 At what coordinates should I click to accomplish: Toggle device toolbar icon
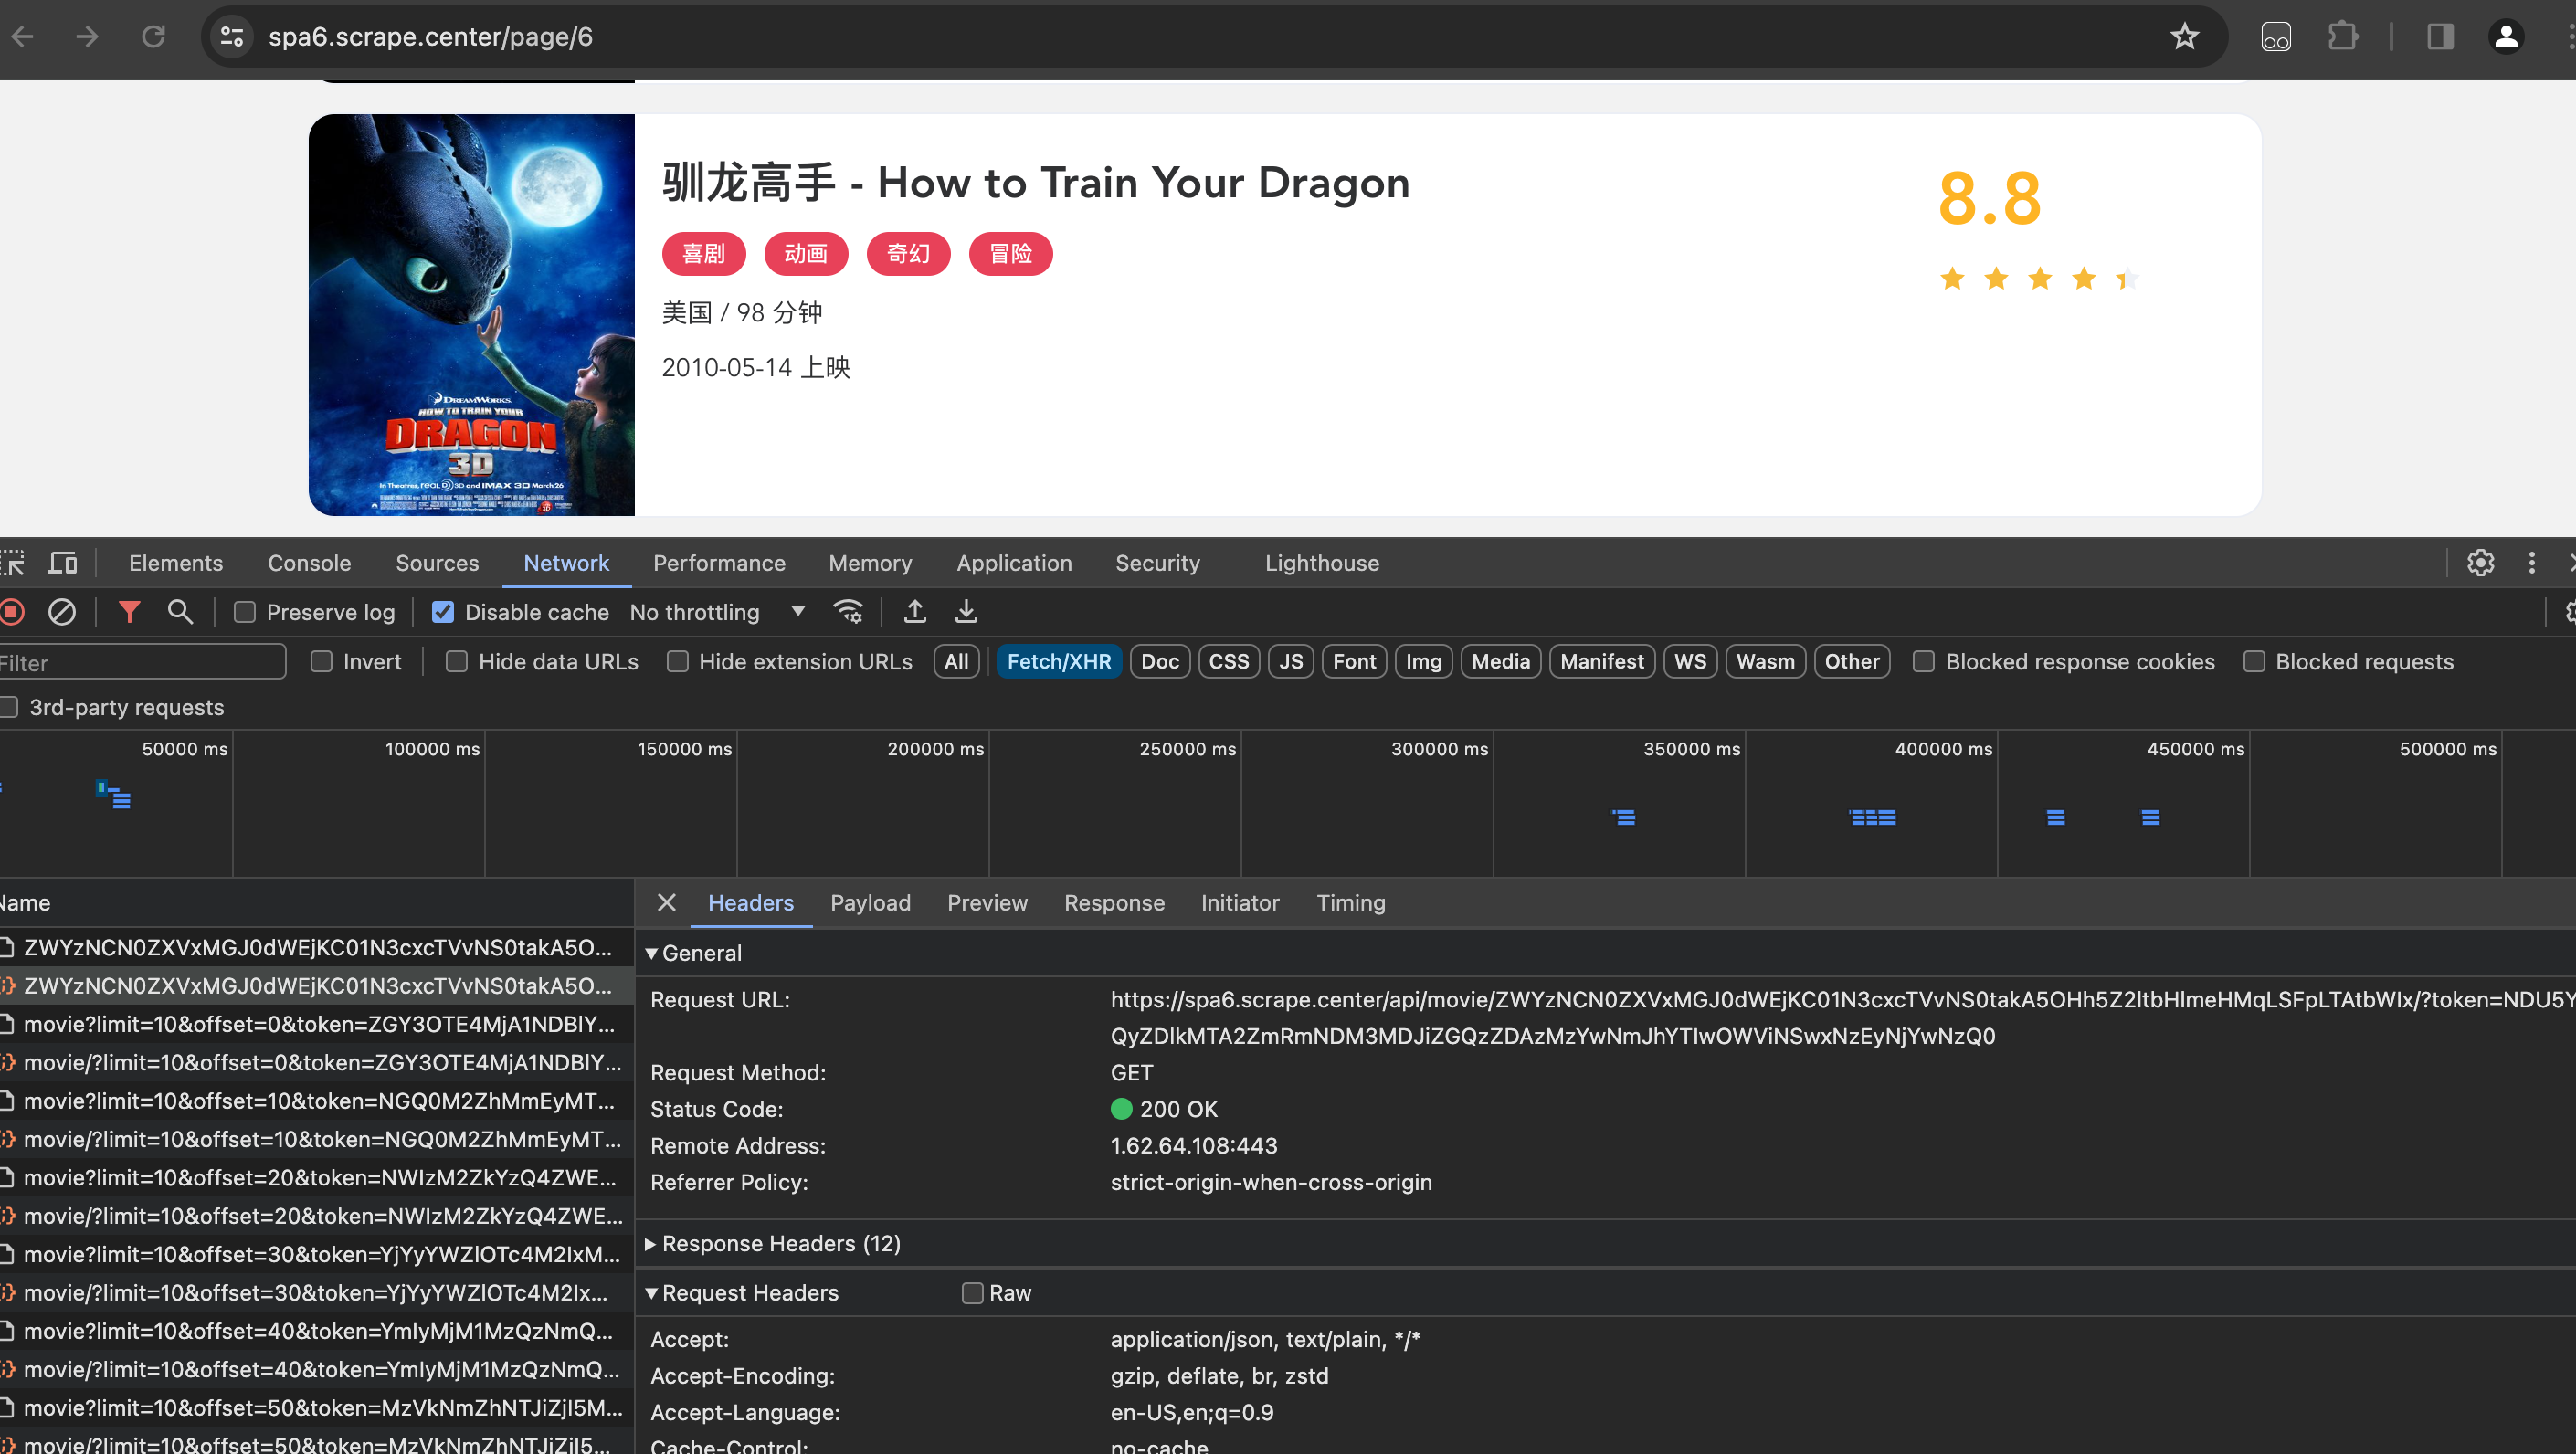pos(62,563)
